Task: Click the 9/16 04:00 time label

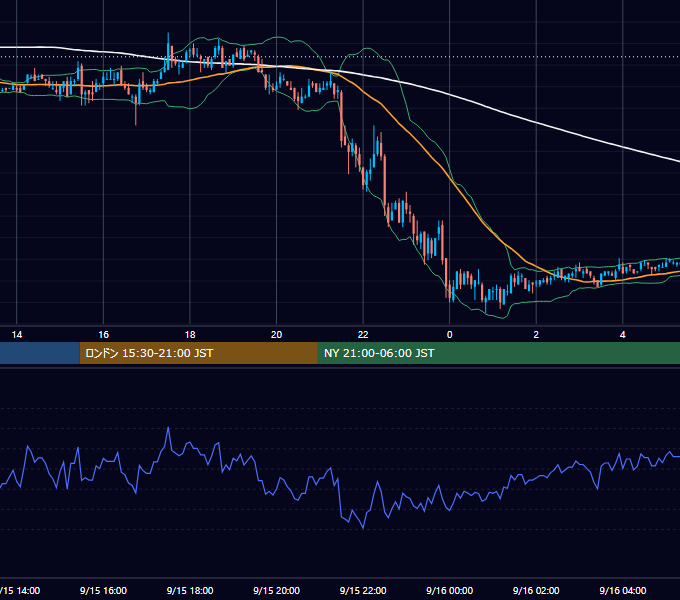Action: [x=623, y=590]
